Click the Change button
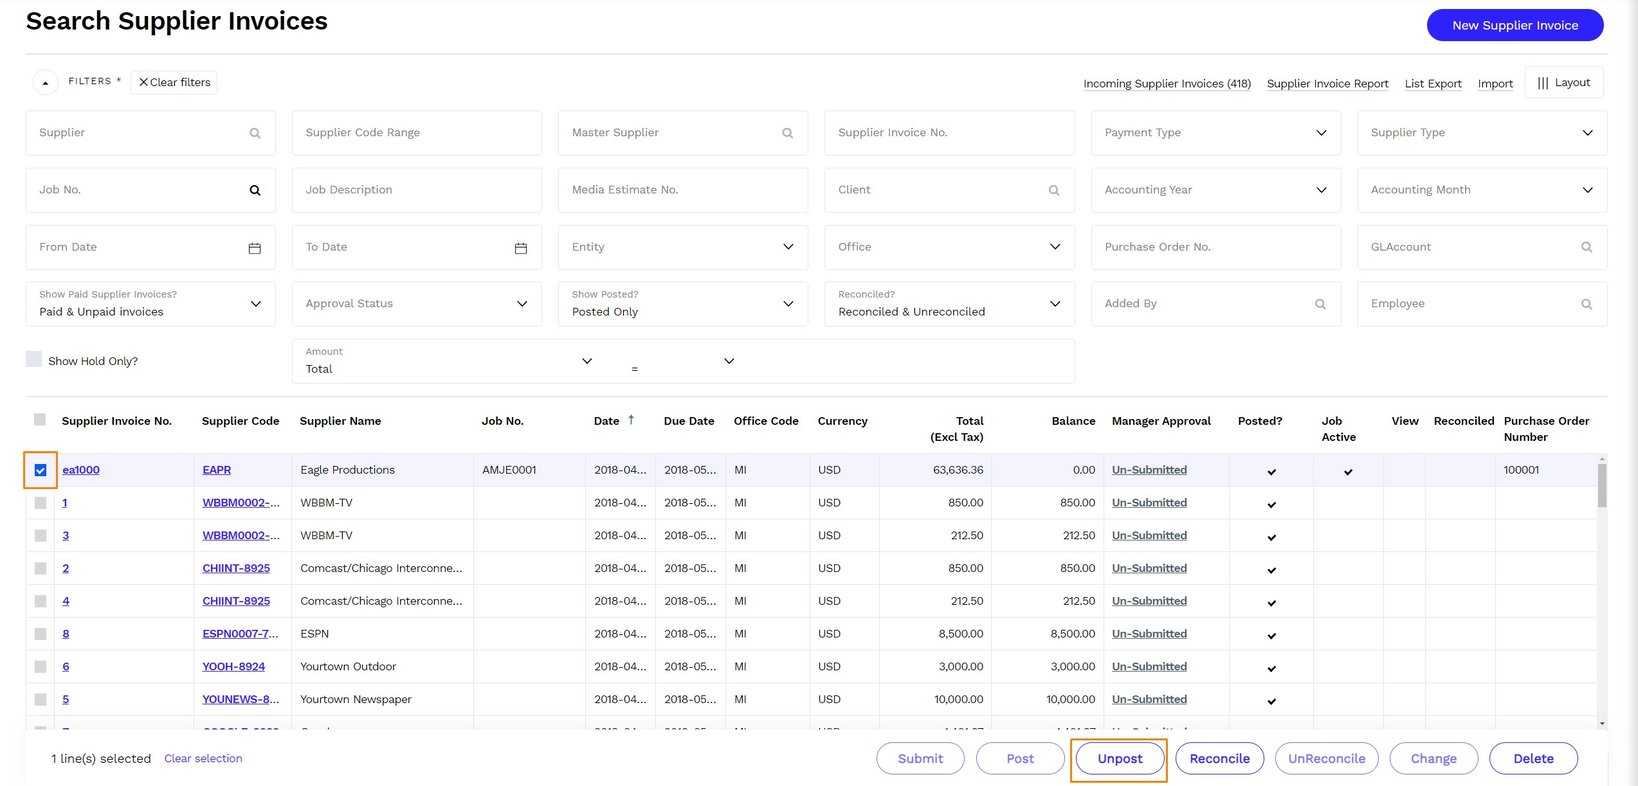This screenshot has height=786, width=1638. tap(1434, 759)
